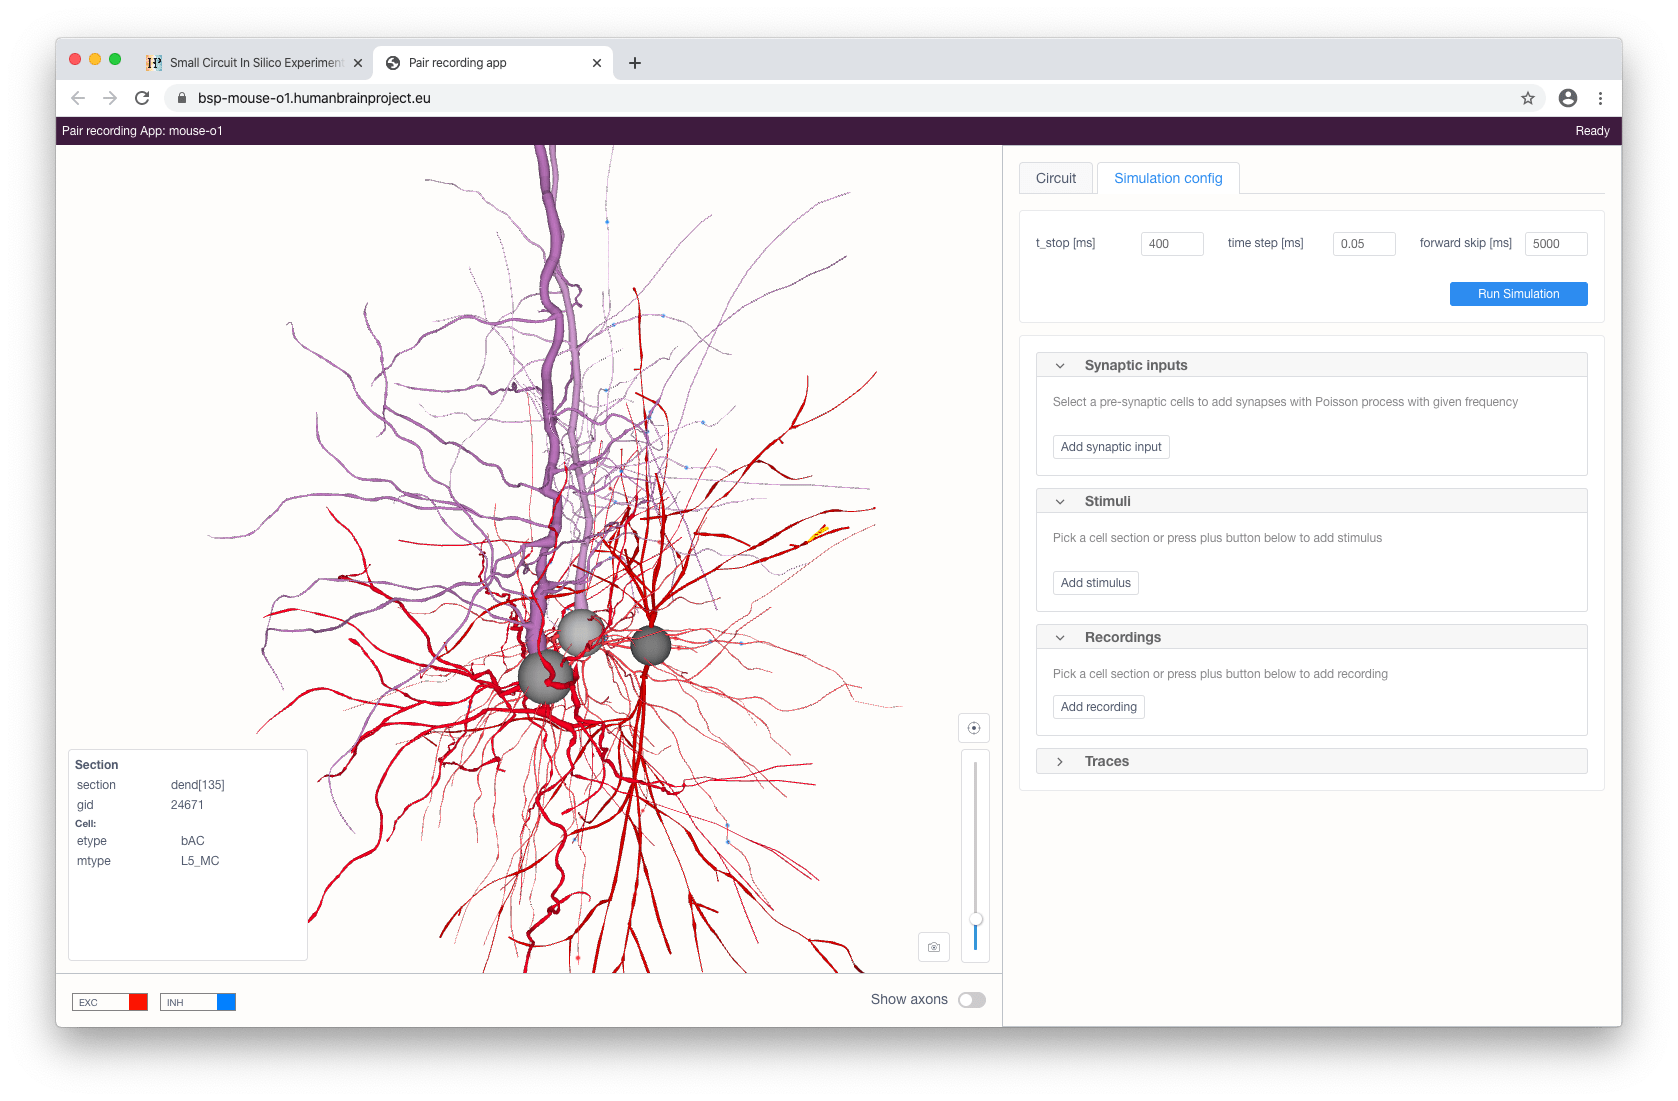
Task: Click the dark gray neuron soma sphere
Action: pyautogui.click(x=651, y=646)
